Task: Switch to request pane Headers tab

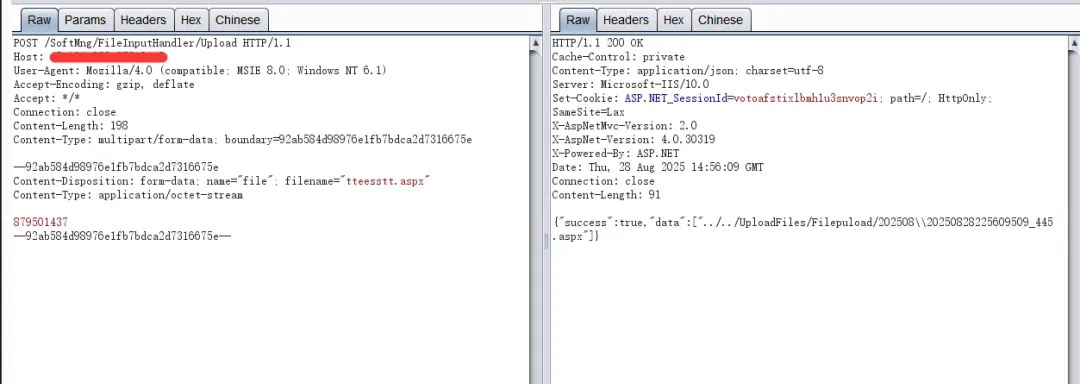Action: point(143,20)
